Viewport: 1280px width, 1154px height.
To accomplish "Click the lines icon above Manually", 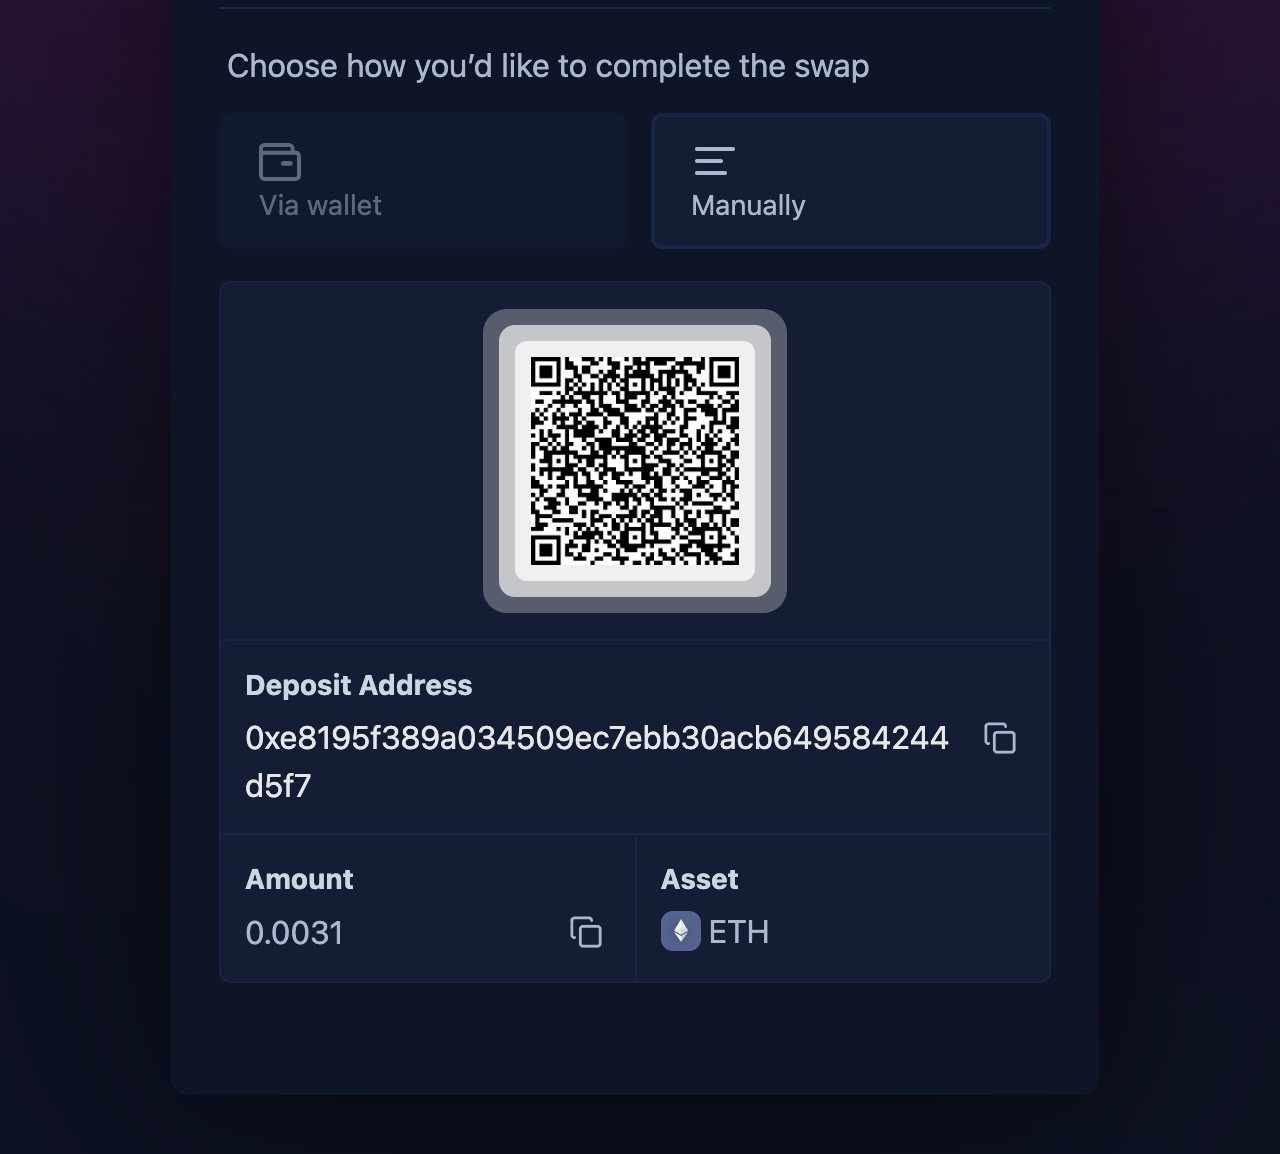I will point(714,161).
